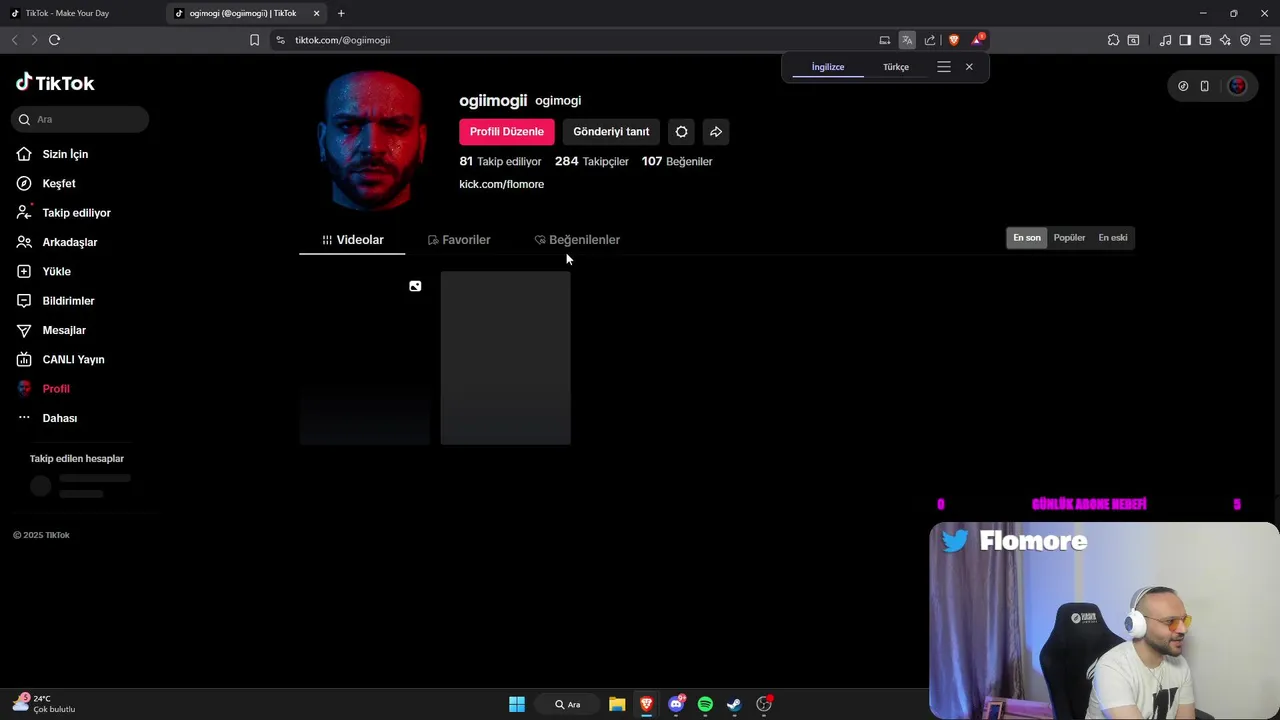Click Profili Düzenle button

point(507,132)
